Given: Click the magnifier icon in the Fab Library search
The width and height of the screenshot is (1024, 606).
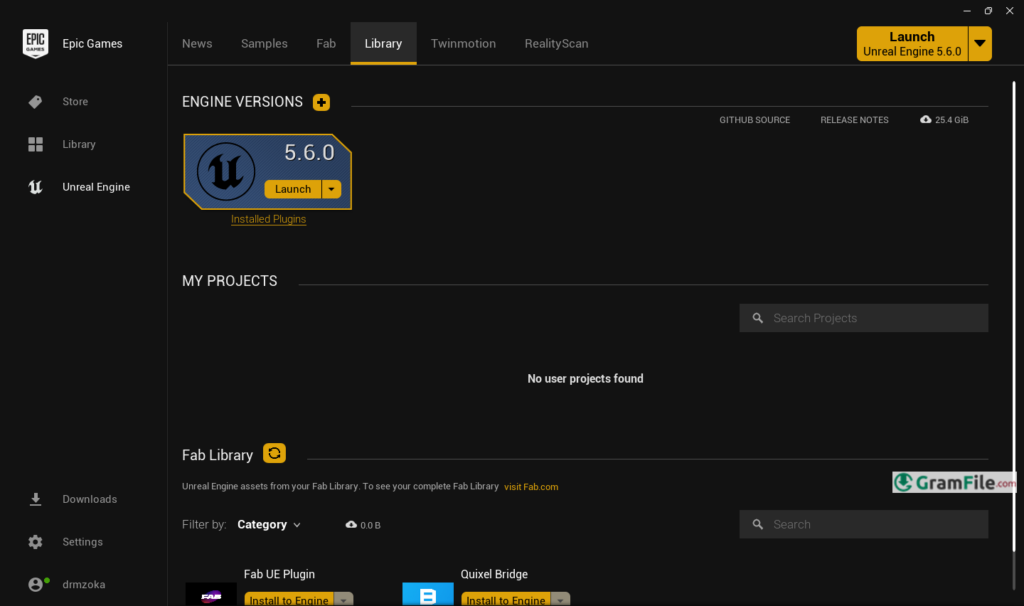Looking at the screenshot, I should click(x=758, y=524).
